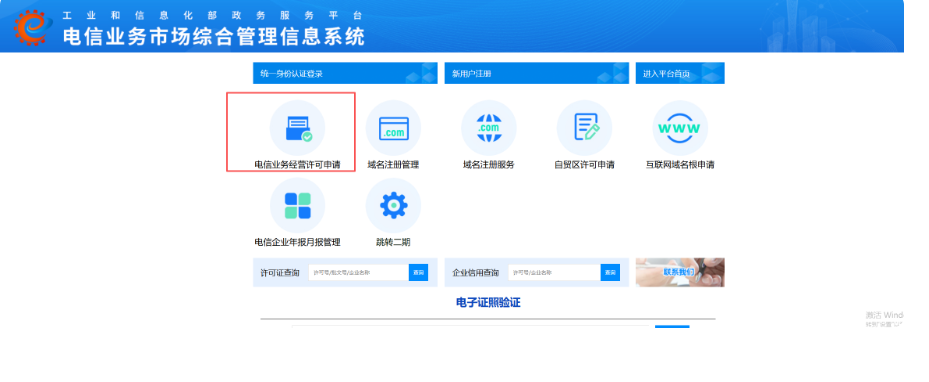This screenshot has height=382, width=929.
Task: Click the 电信企业年报月报管理 label text
Action: (x=297, y=242)
